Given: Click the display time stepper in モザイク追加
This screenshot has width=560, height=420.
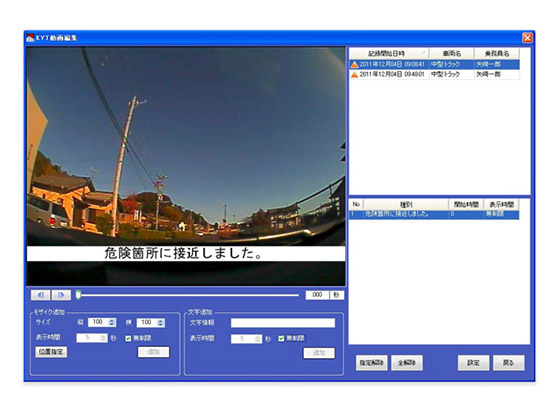Looking at the screenshot, I should tap(92, 338).
